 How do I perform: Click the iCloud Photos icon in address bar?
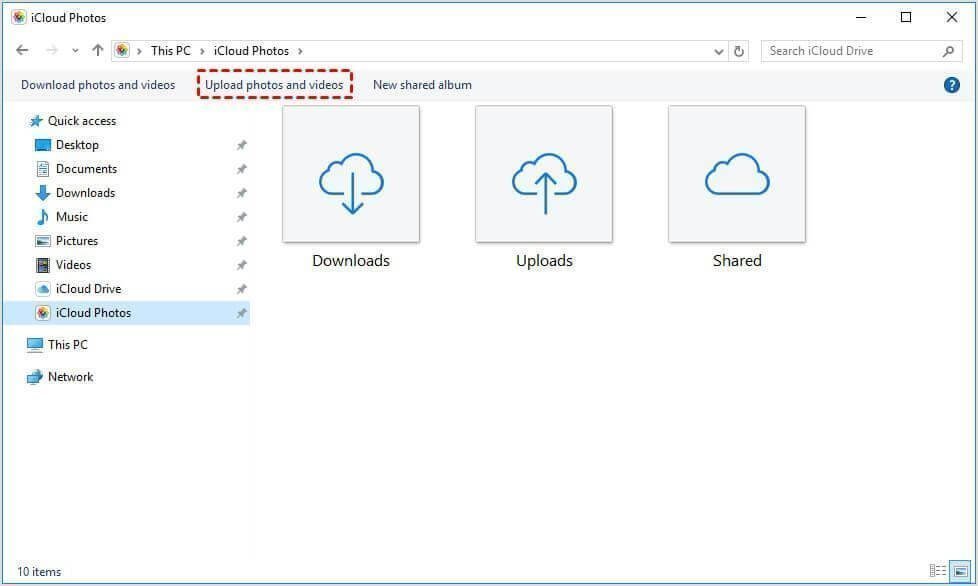[122, 50]
